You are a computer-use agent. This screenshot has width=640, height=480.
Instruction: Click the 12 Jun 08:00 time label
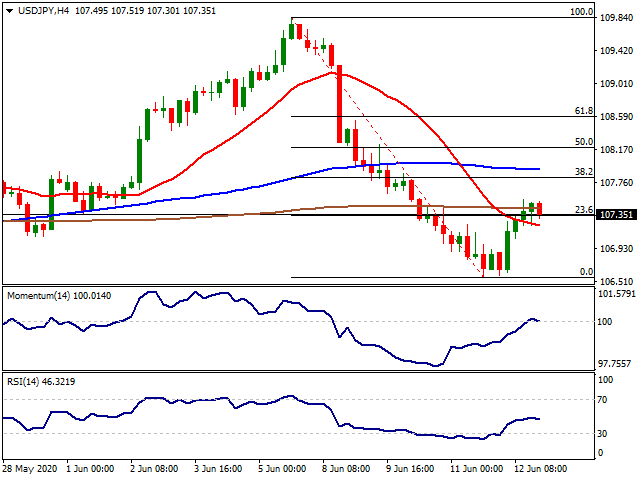tap(540, 469)
